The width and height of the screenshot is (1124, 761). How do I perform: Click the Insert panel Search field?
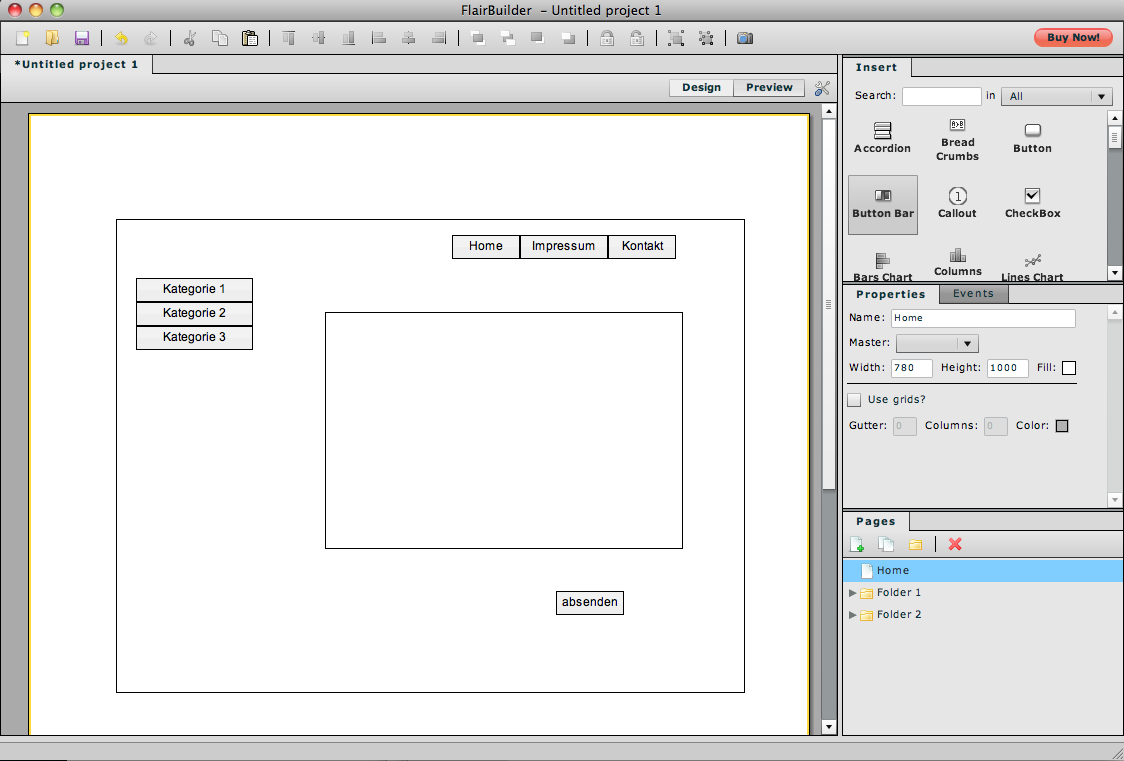click(x=941, y=96)
